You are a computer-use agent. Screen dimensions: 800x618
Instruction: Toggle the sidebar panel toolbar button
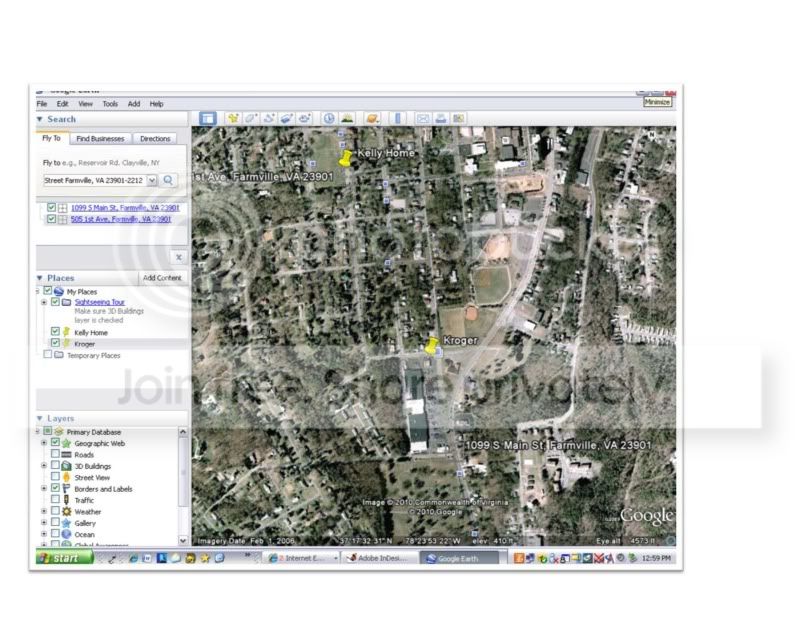pyautogui.click(x=207, y=118)
